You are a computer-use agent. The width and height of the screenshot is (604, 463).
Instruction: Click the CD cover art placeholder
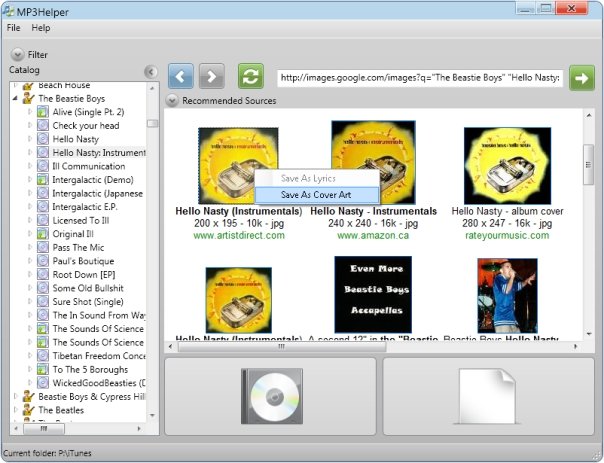(x=272, y=396)
